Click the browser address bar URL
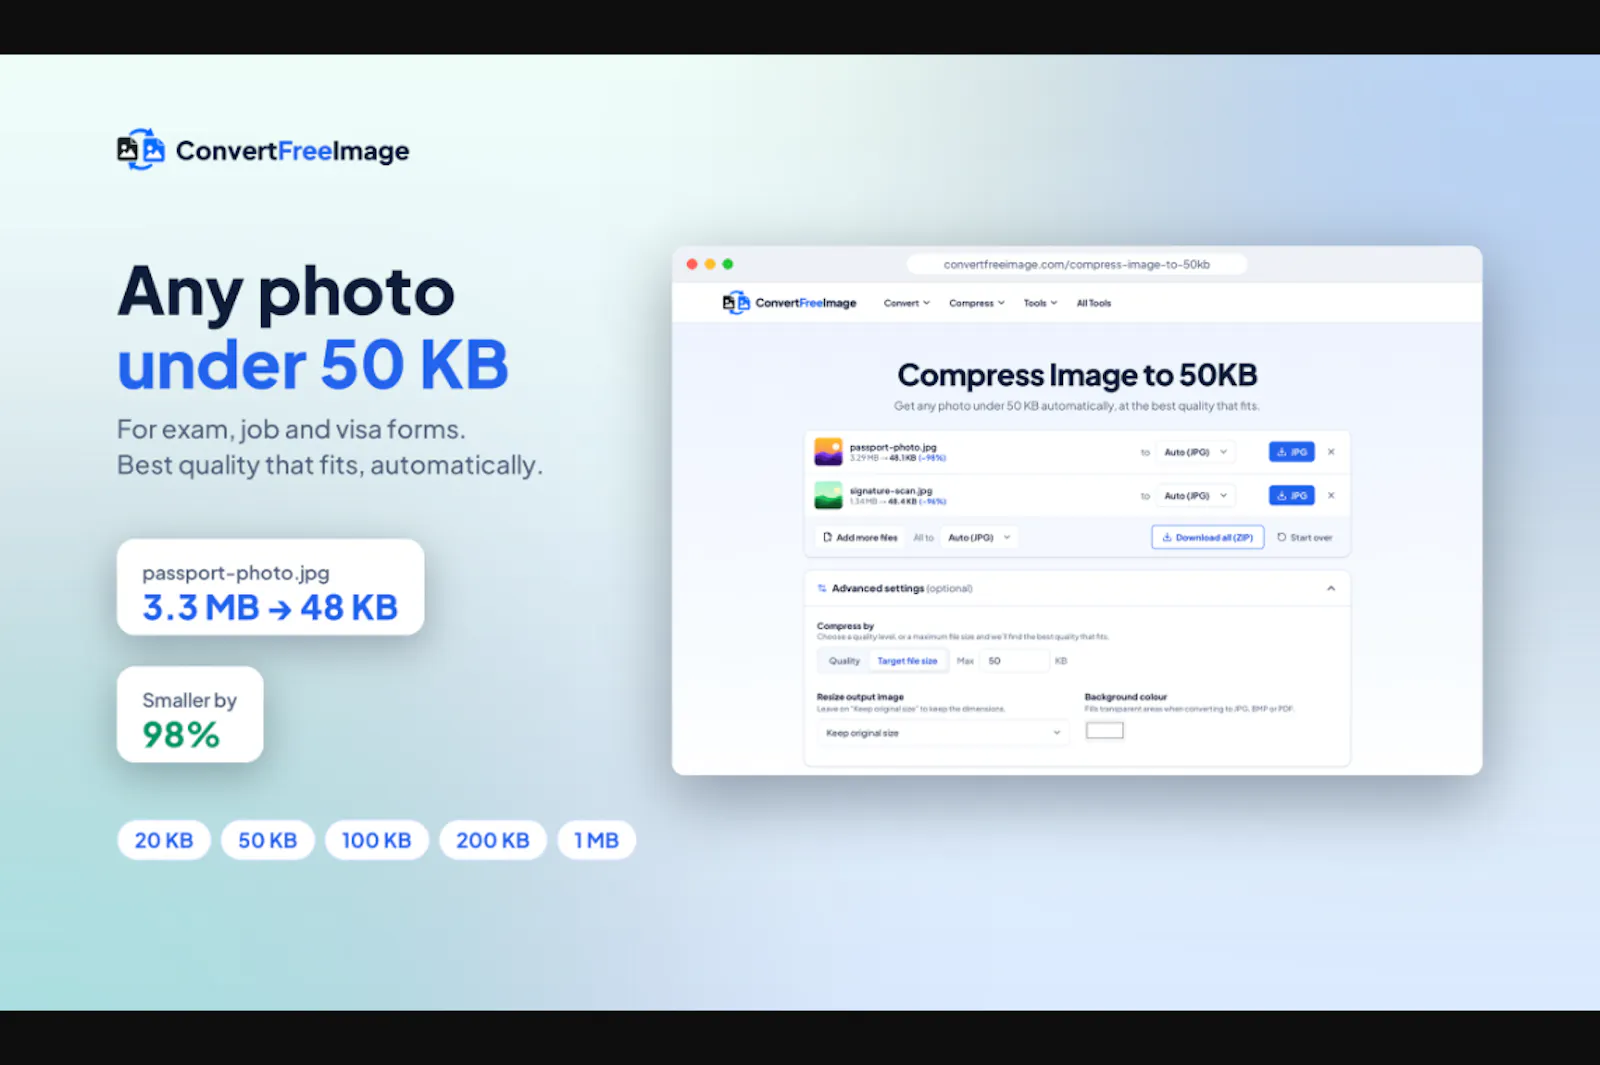 point(1076,264)
